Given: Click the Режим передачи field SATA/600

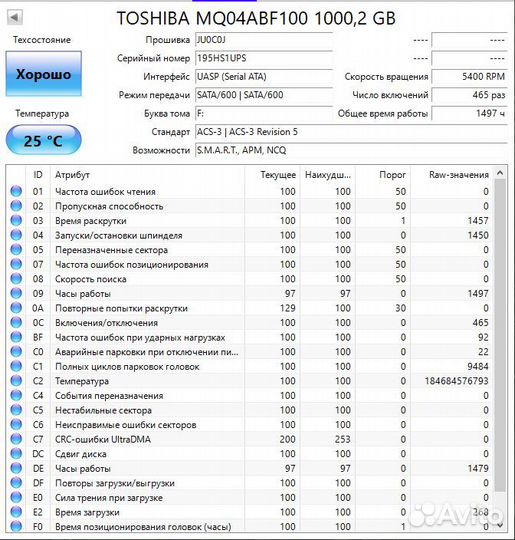Looking at the screenshot, I should (264, 95).
